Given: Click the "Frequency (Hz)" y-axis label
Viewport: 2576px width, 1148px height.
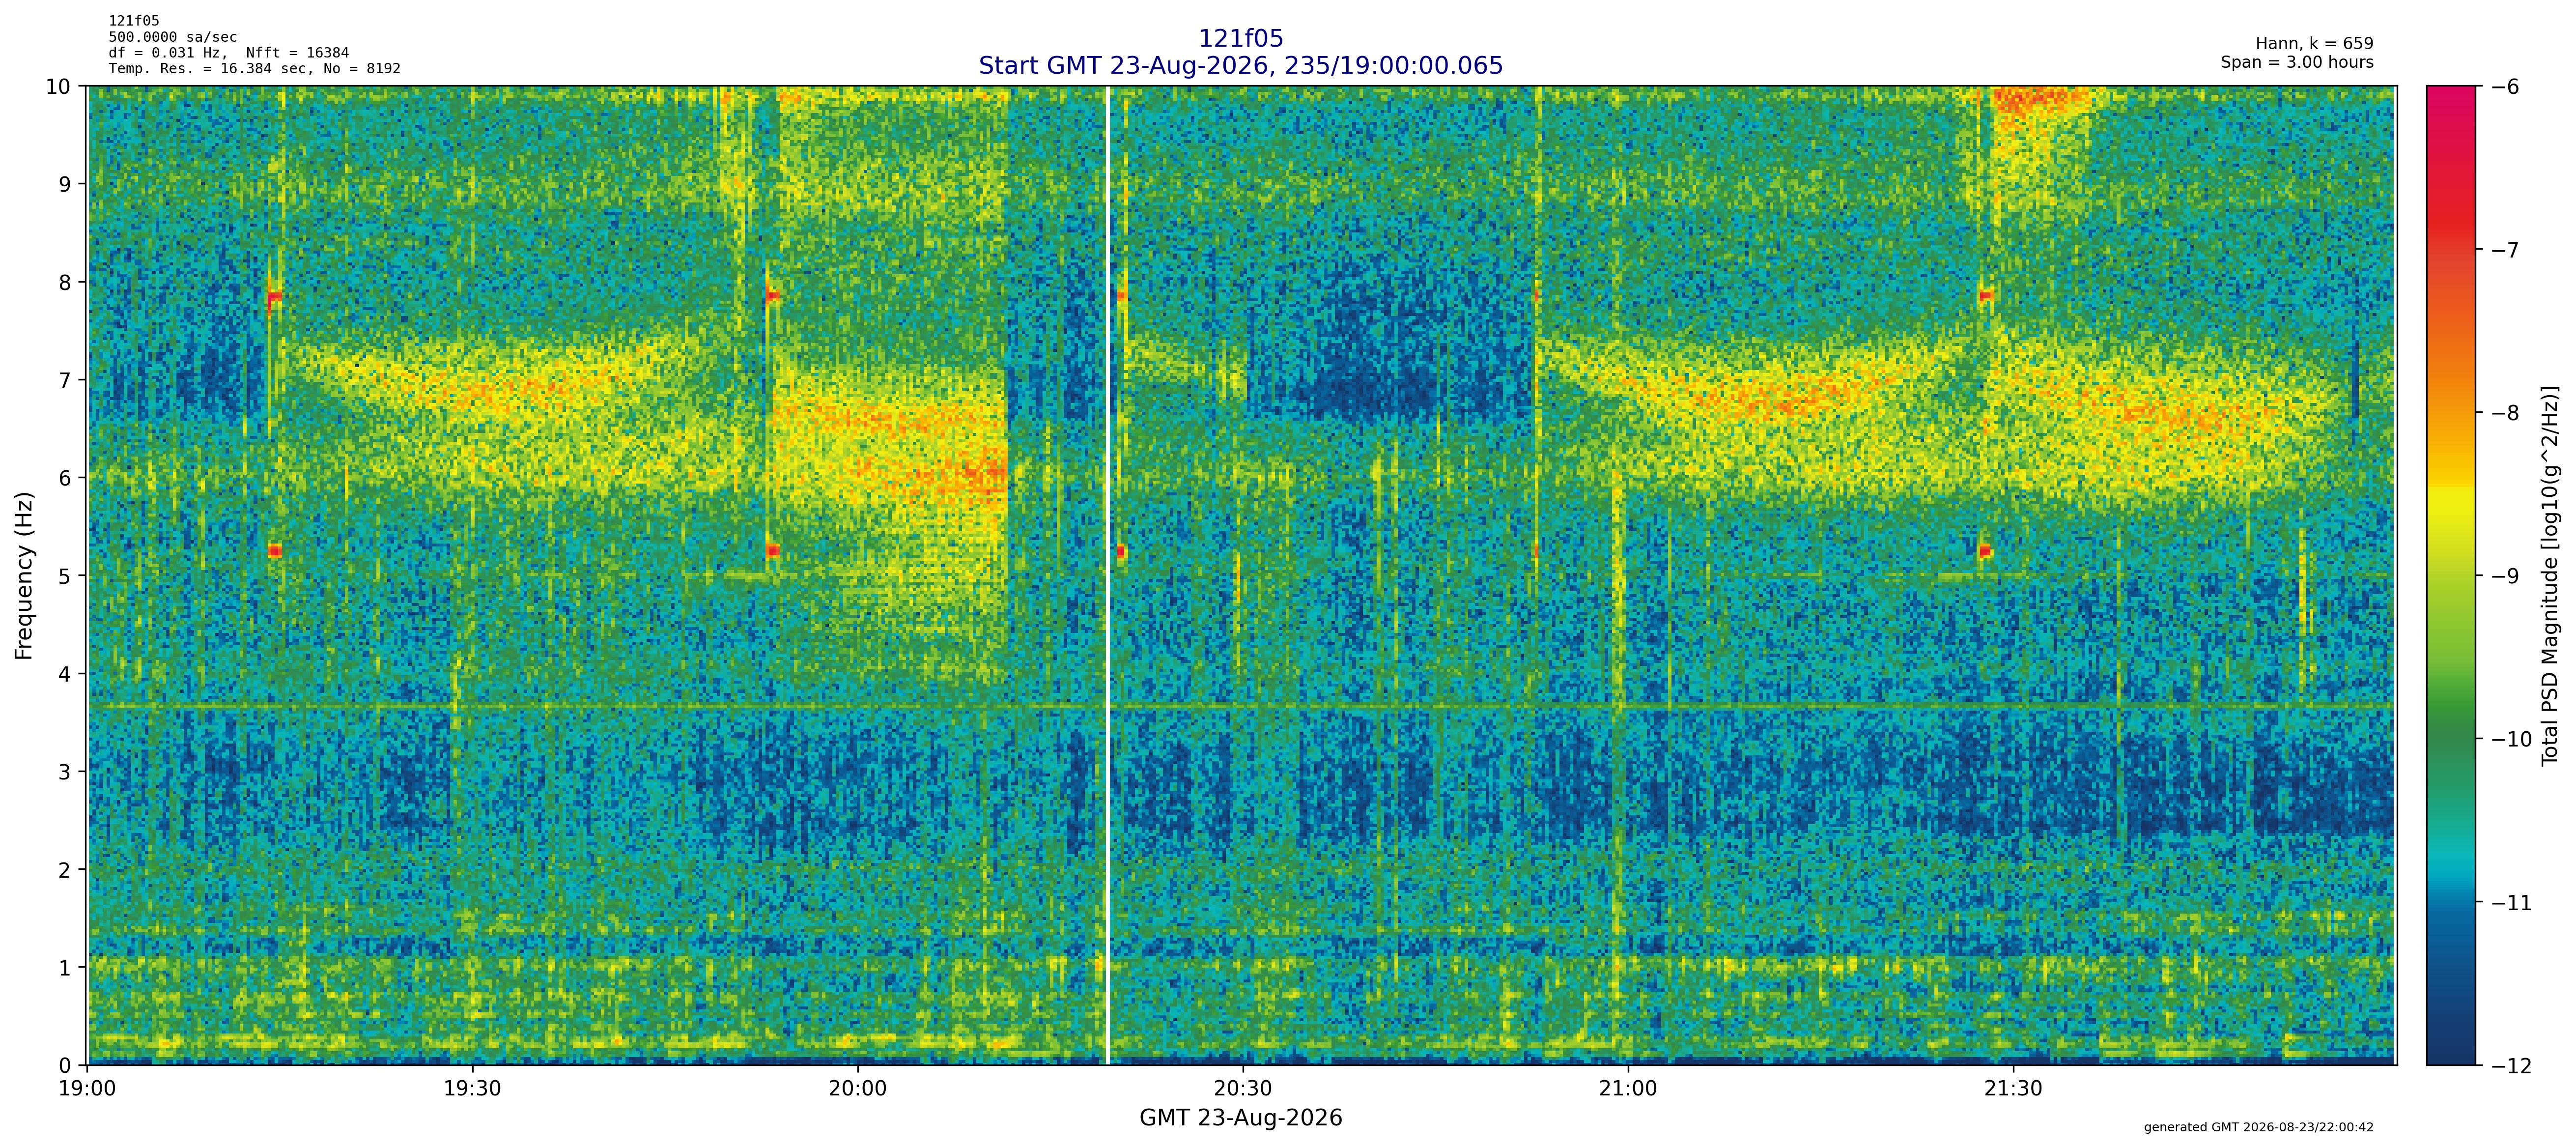Looking at the screenshot, I should 25,575.
